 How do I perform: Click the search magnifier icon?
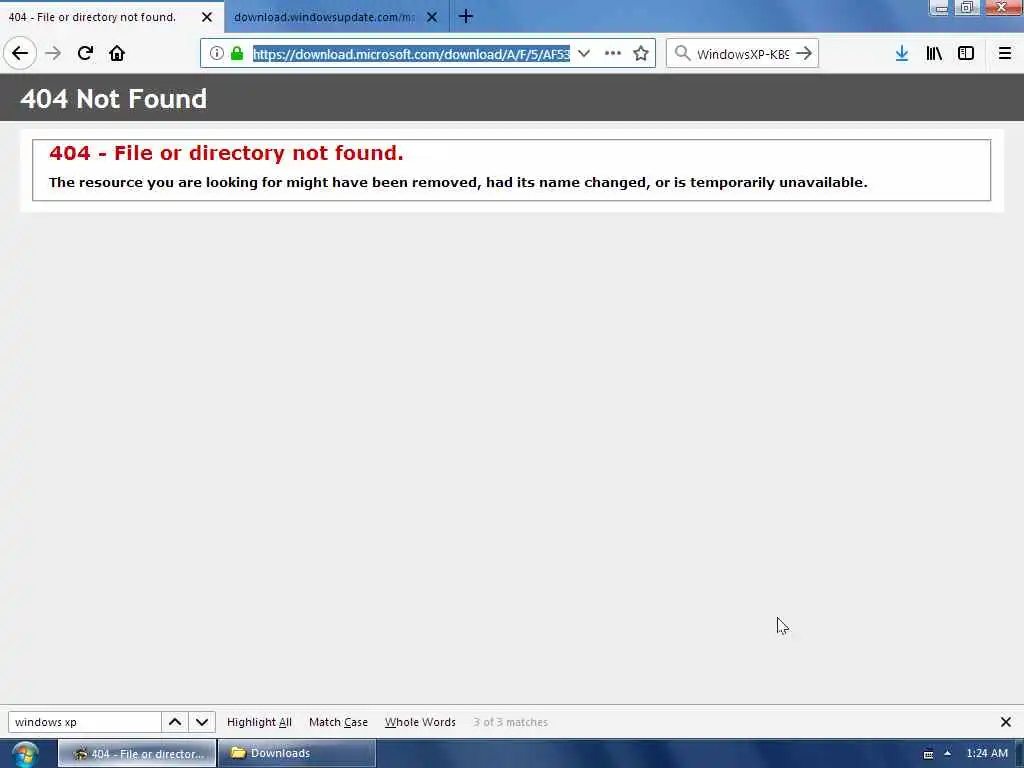point(682,54)
